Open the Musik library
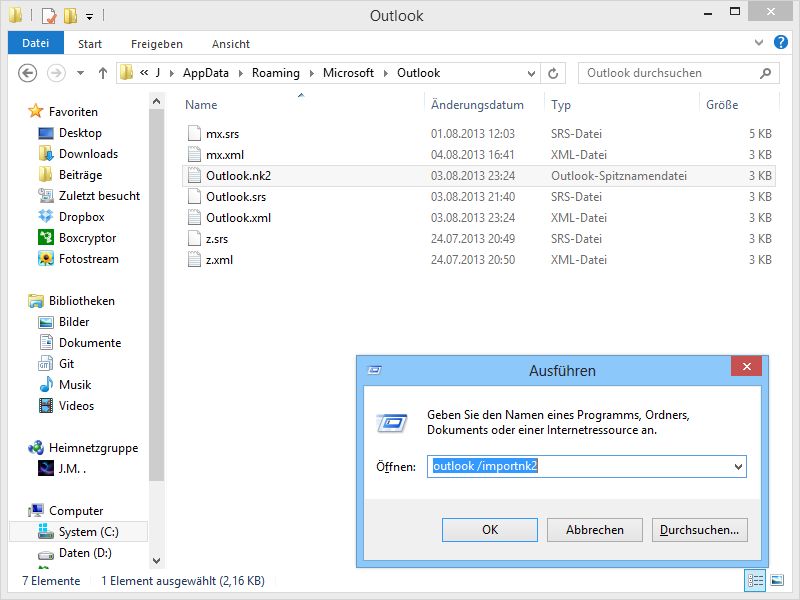The image size is (800, 600). (75, 384)
